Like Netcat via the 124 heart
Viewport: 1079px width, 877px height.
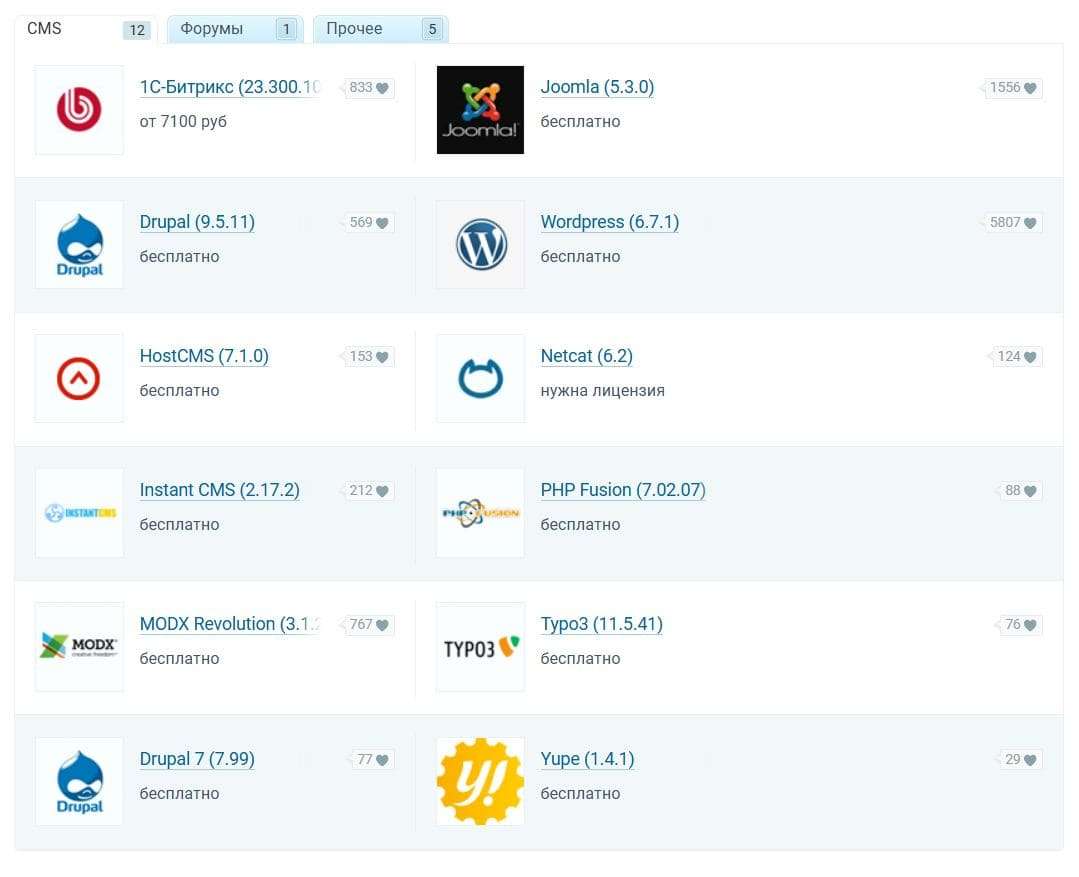[1029, 357]
